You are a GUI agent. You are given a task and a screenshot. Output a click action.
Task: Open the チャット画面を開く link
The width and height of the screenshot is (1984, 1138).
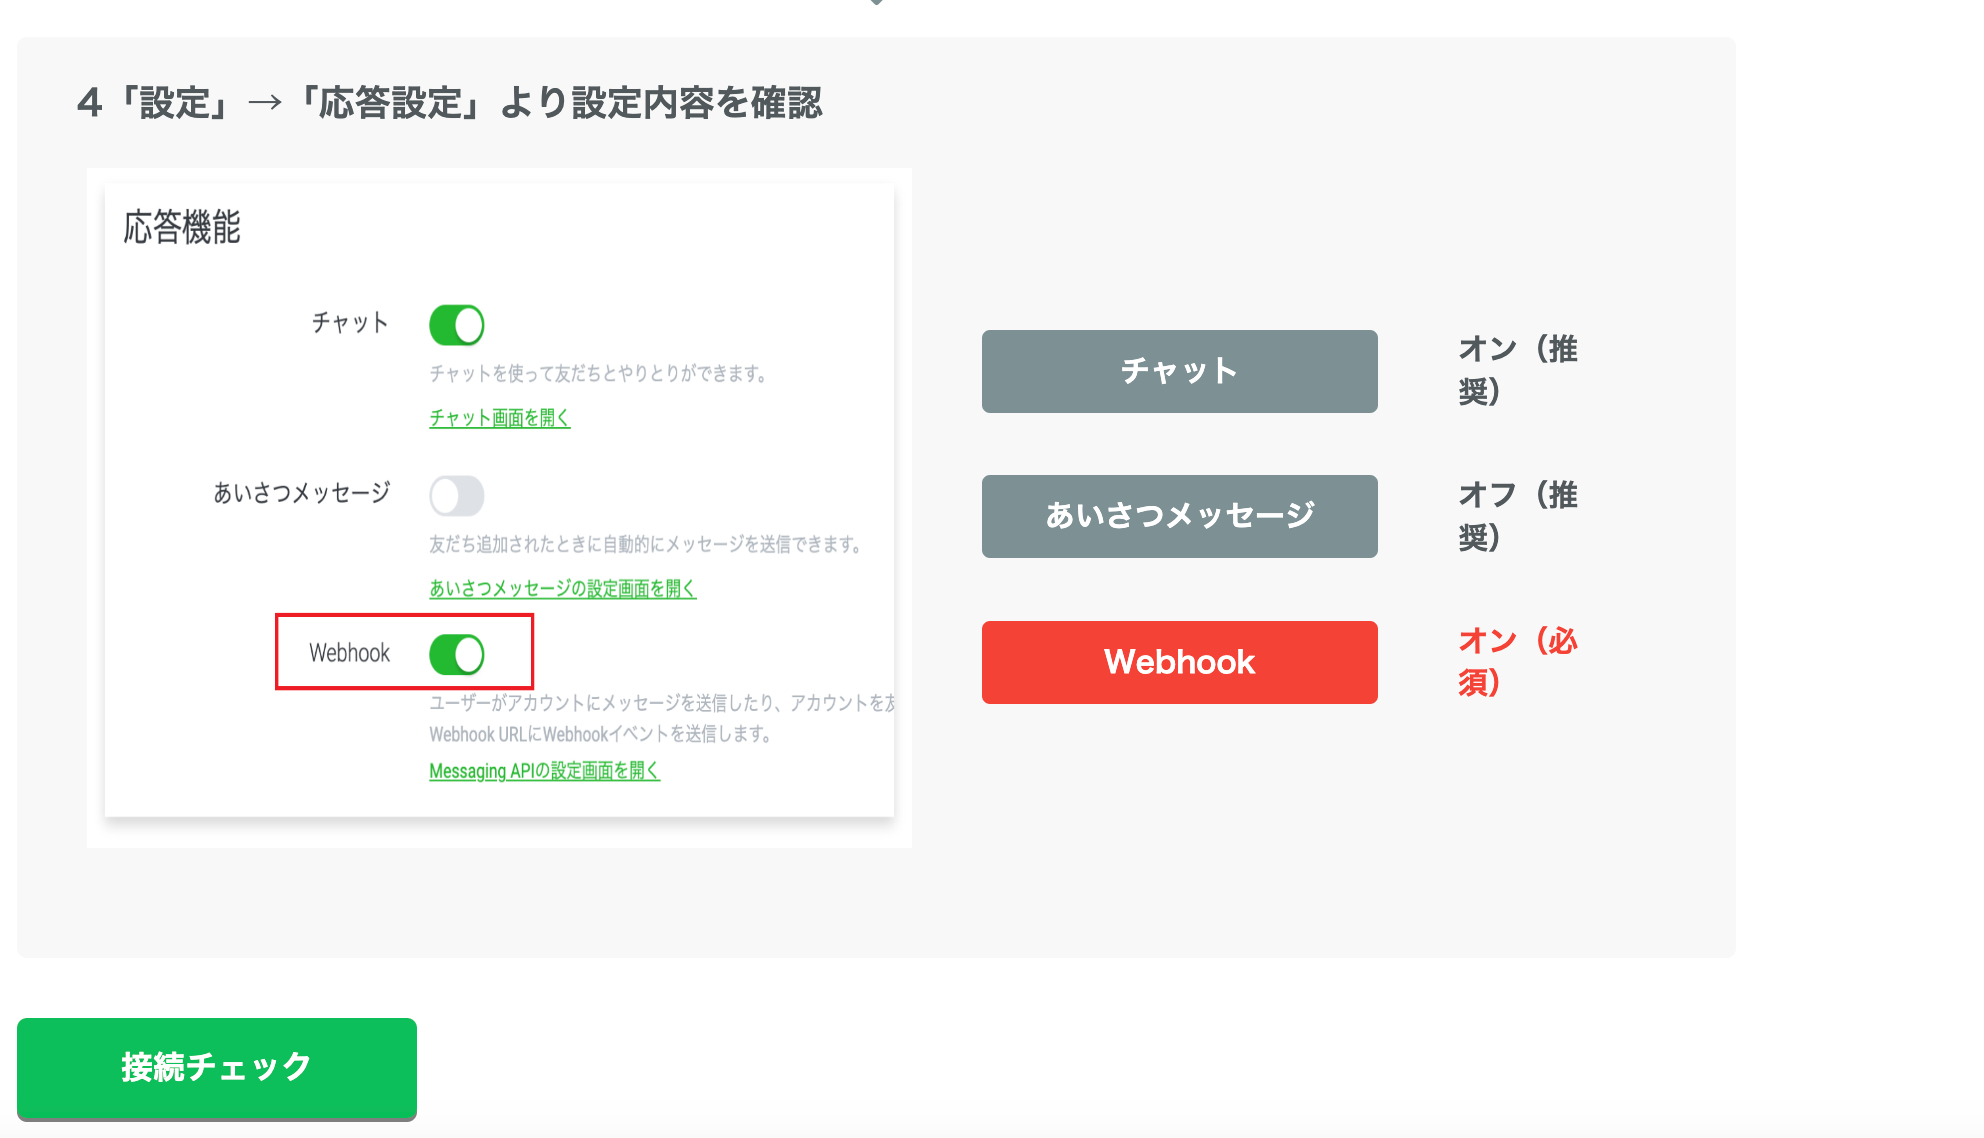(x=499, y=418)
